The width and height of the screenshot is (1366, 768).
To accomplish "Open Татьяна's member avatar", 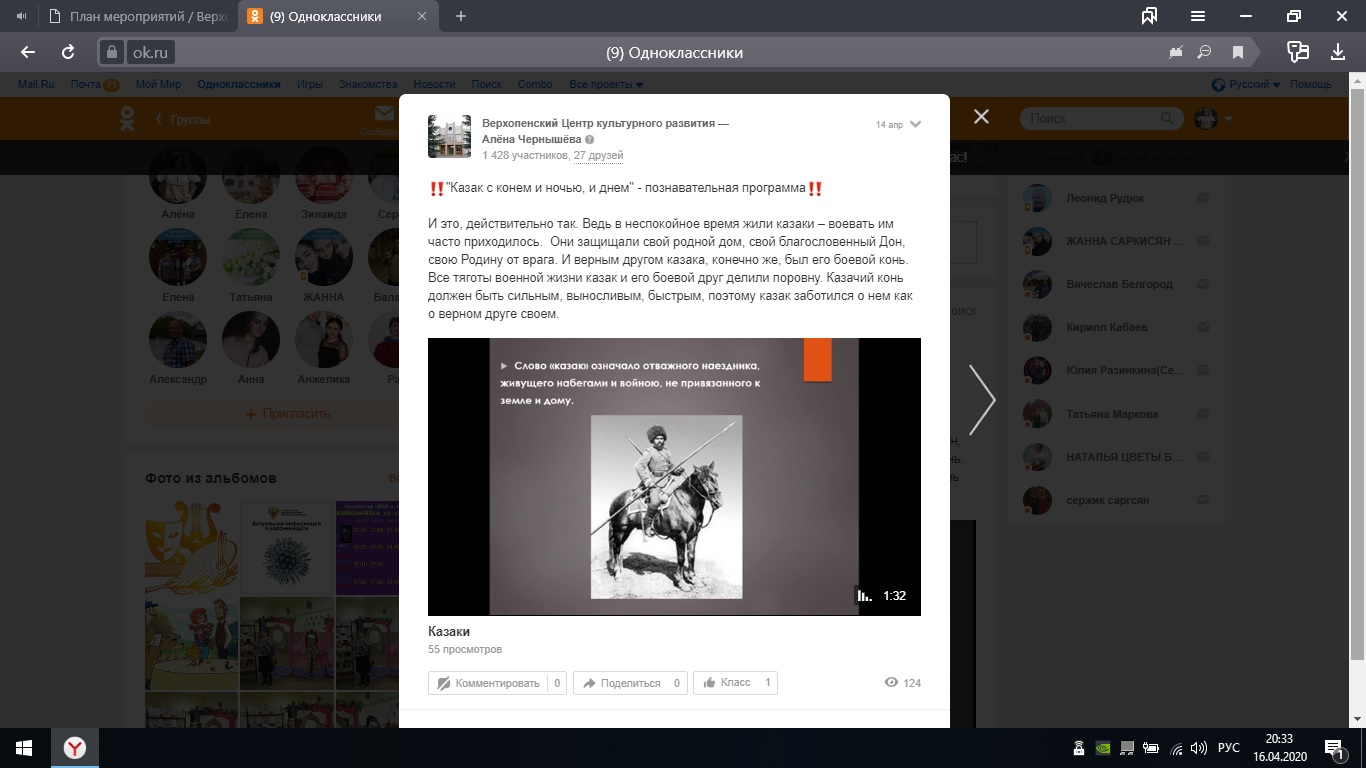I will click(251, 257).
